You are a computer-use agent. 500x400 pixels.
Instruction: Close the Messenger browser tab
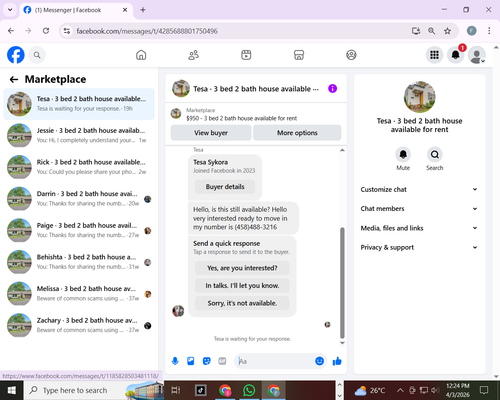click(x=125, y=10)
